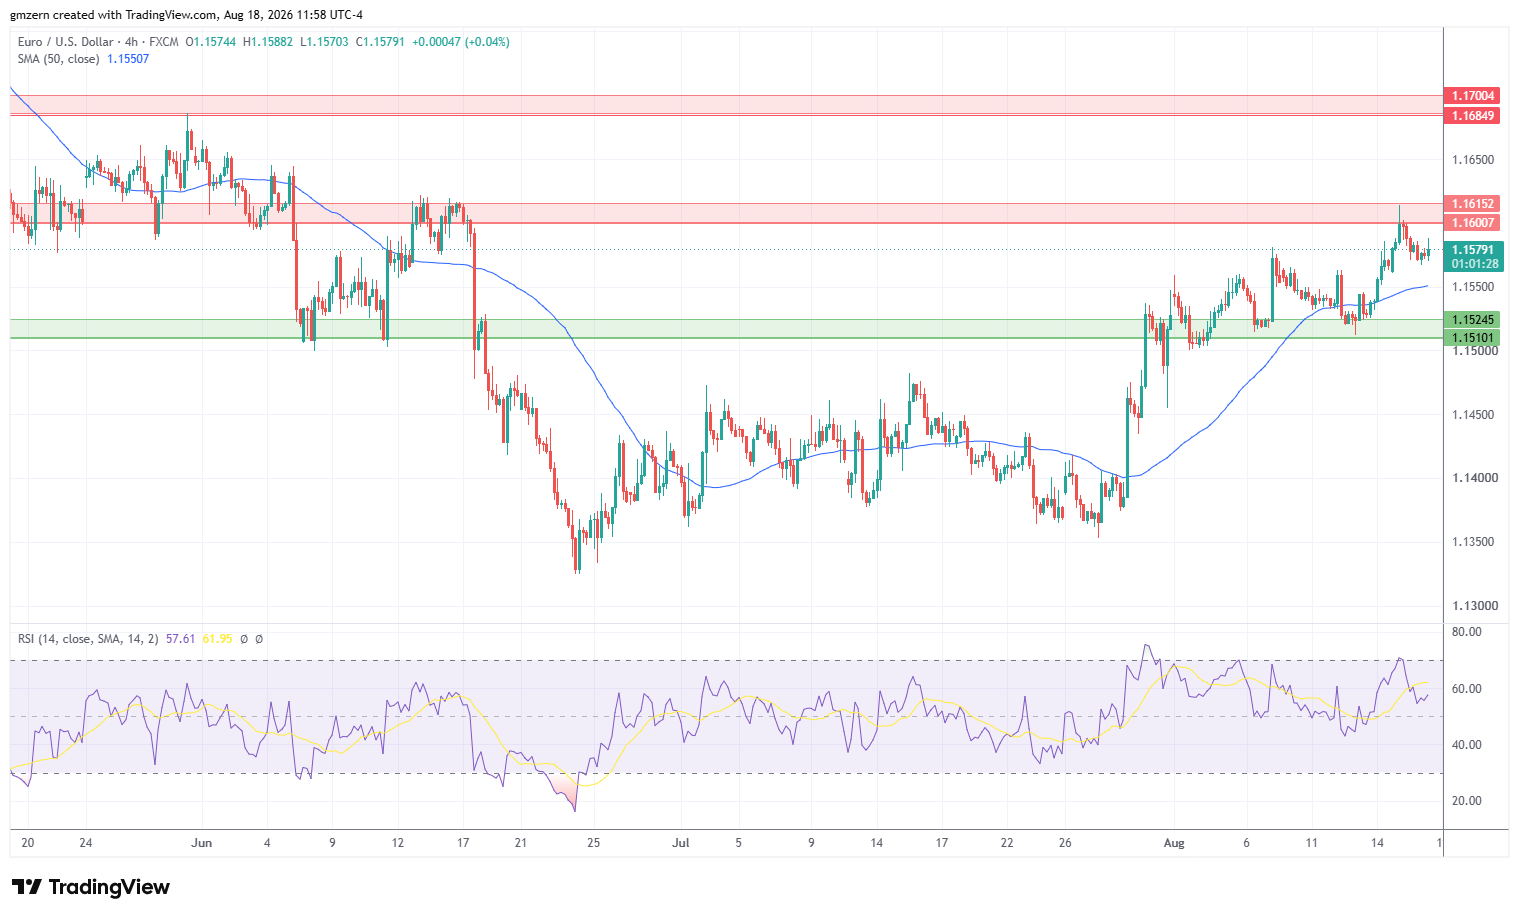The image size is (1519, 917).
Task: Click 1.14500 on the price axis
Action: [1472, 415]
